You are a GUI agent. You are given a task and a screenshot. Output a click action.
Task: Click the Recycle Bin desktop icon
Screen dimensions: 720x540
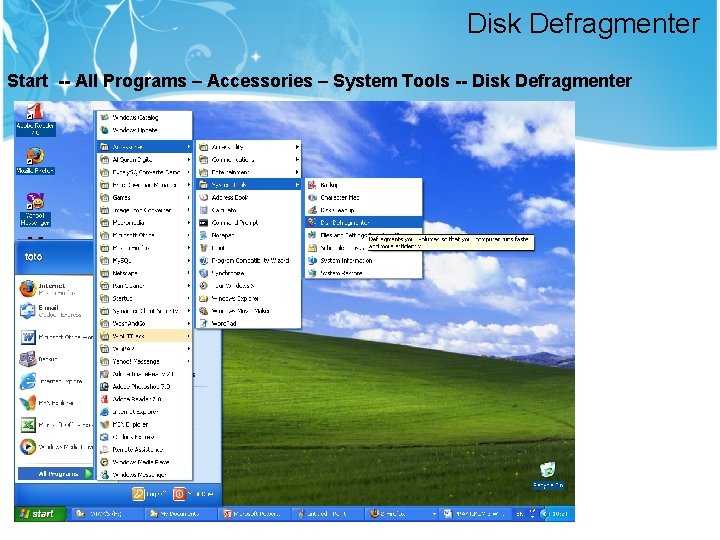point(548,476)
